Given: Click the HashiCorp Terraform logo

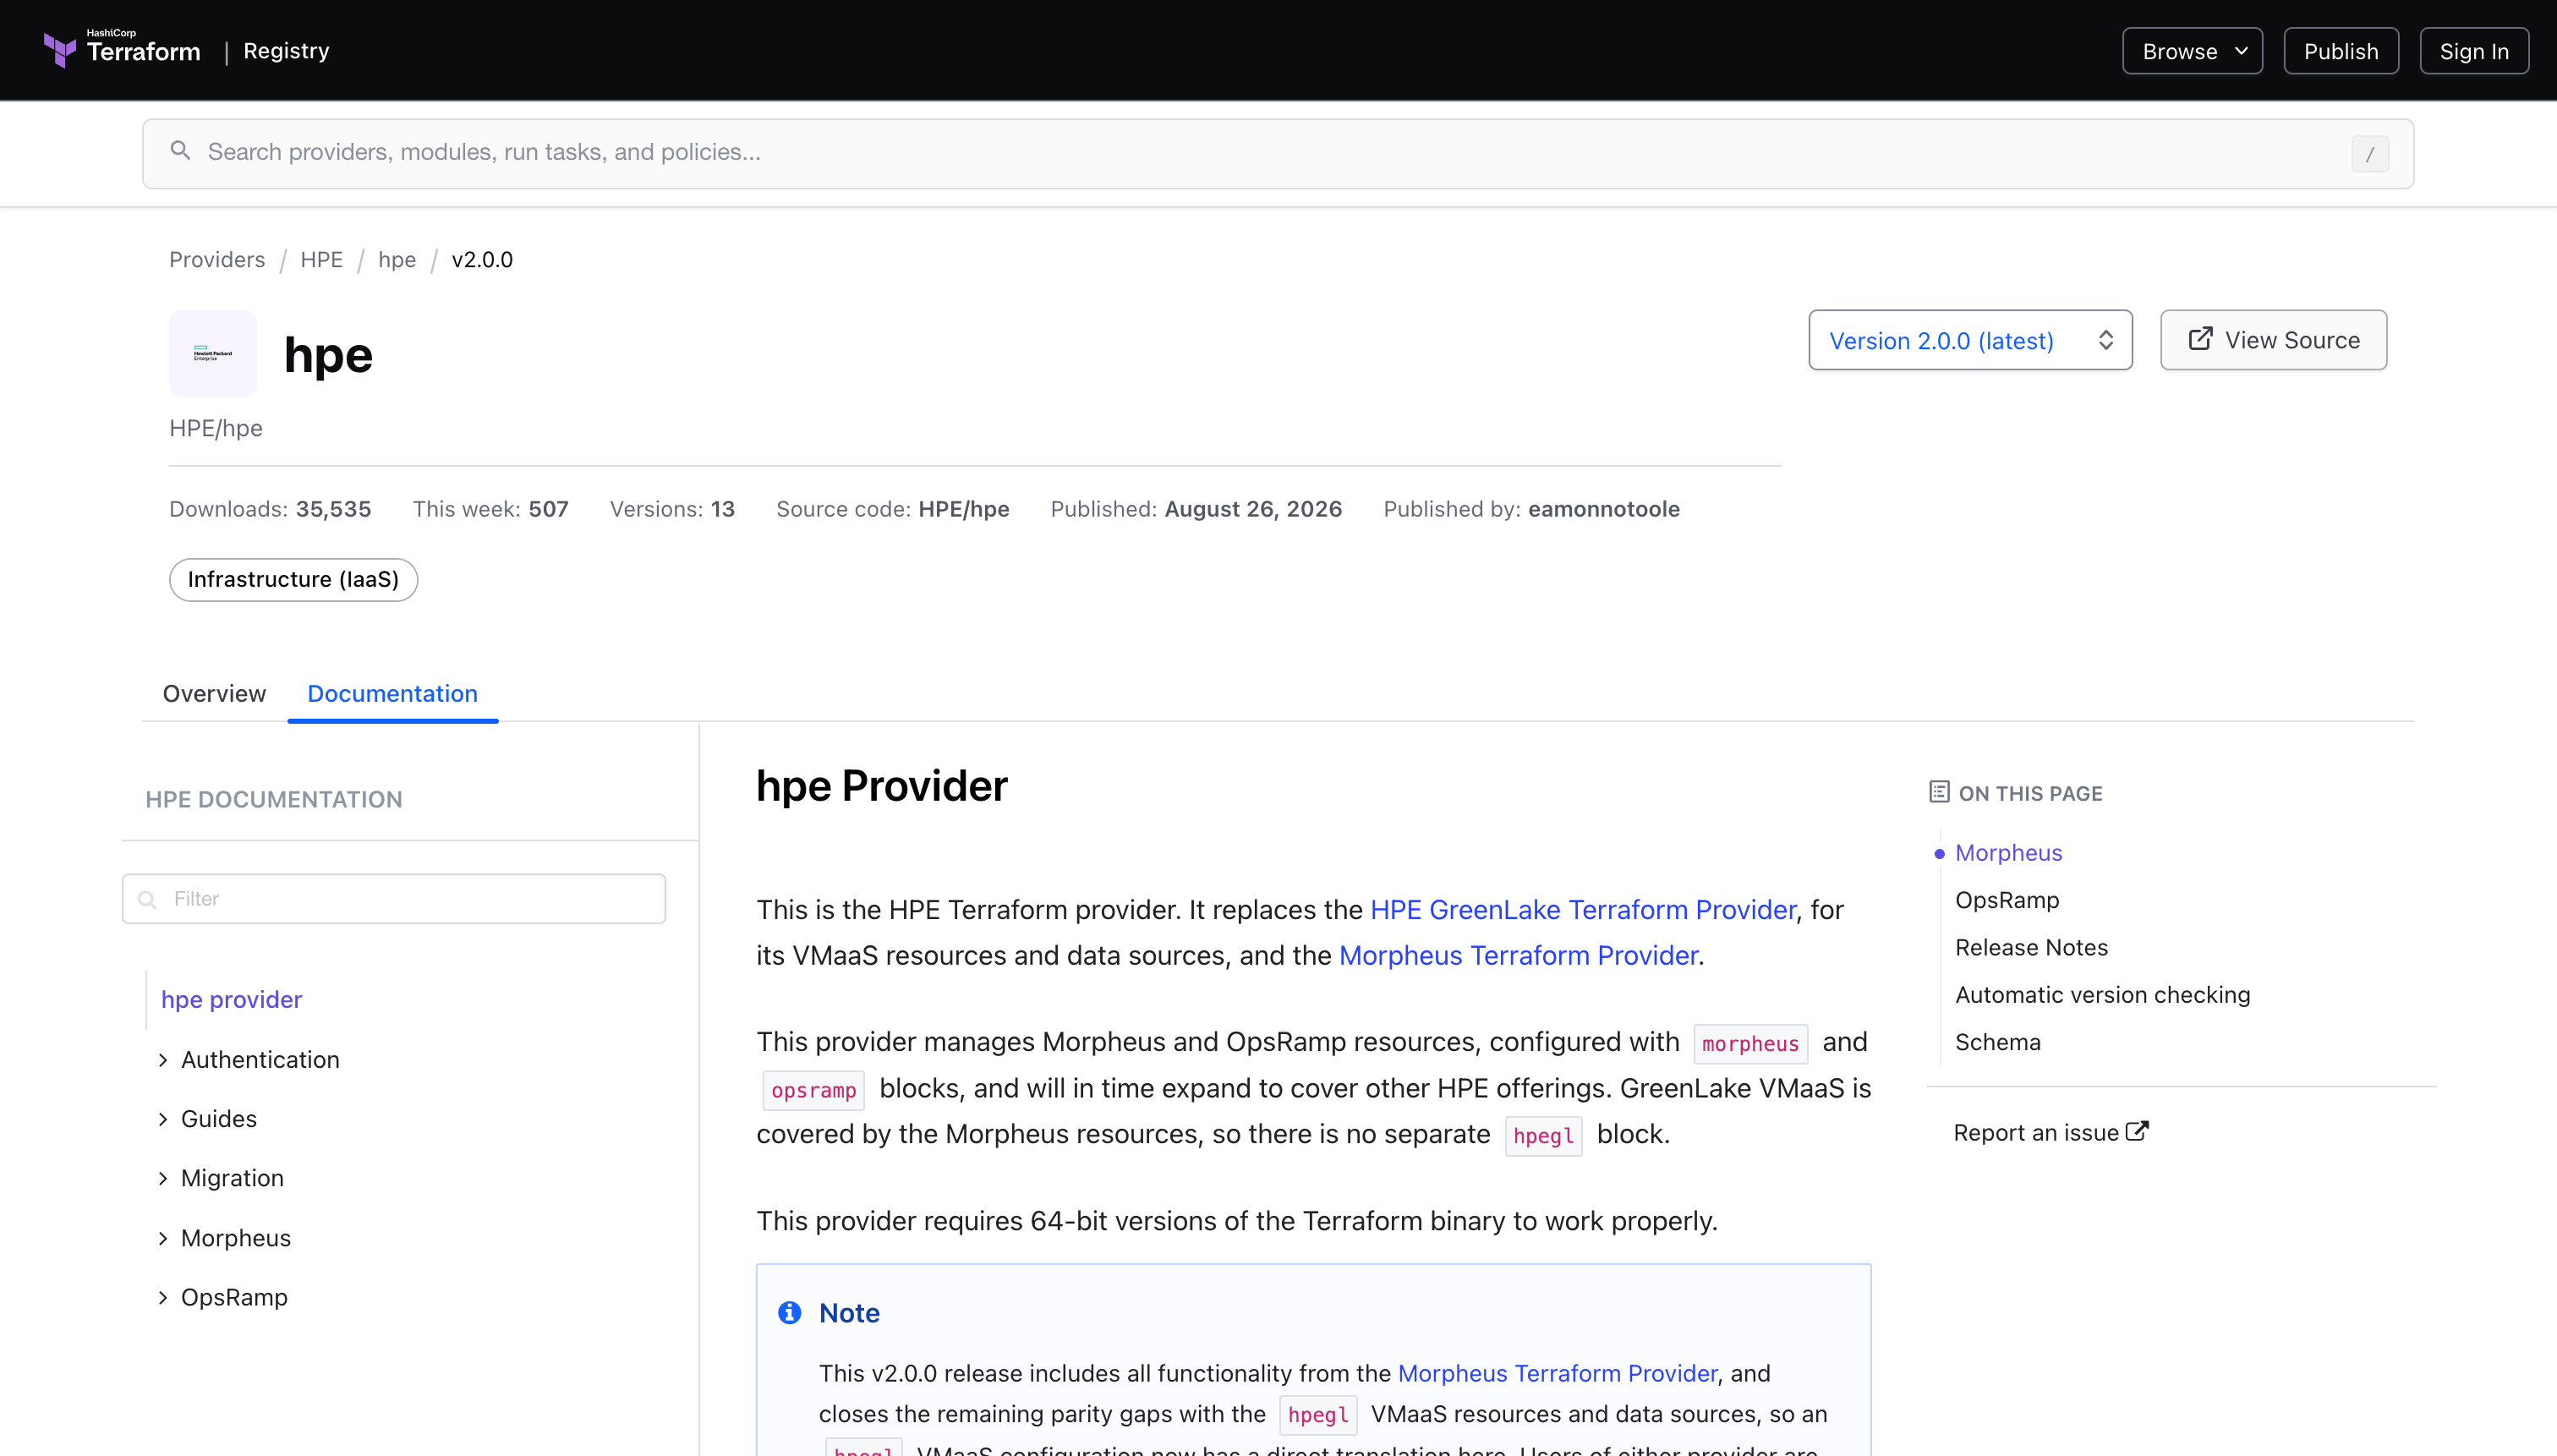Looking at the screenshot, I should (122, 49).
